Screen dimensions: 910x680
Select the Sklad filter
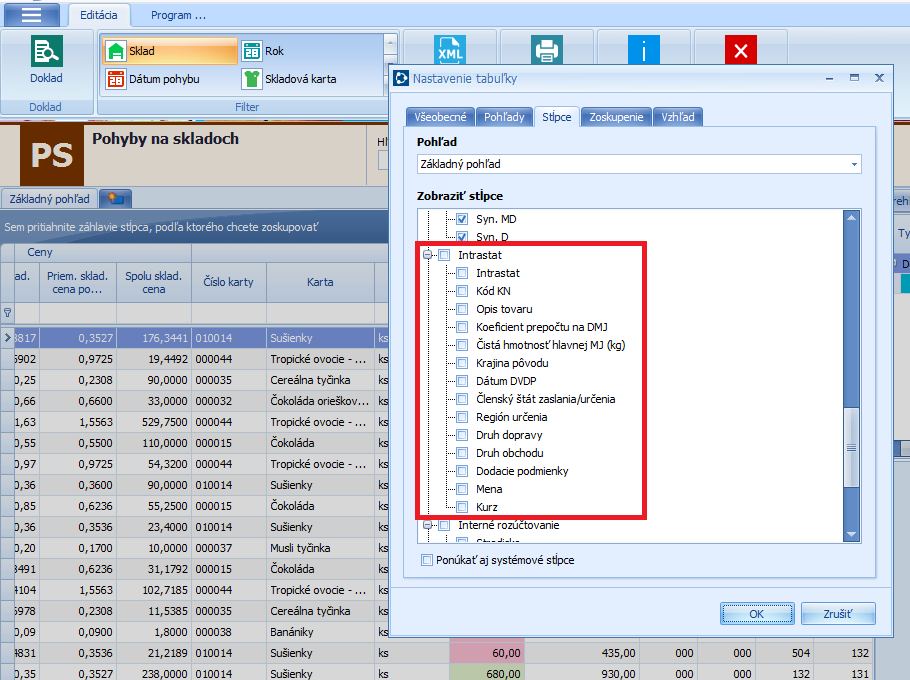coord(171,51)
